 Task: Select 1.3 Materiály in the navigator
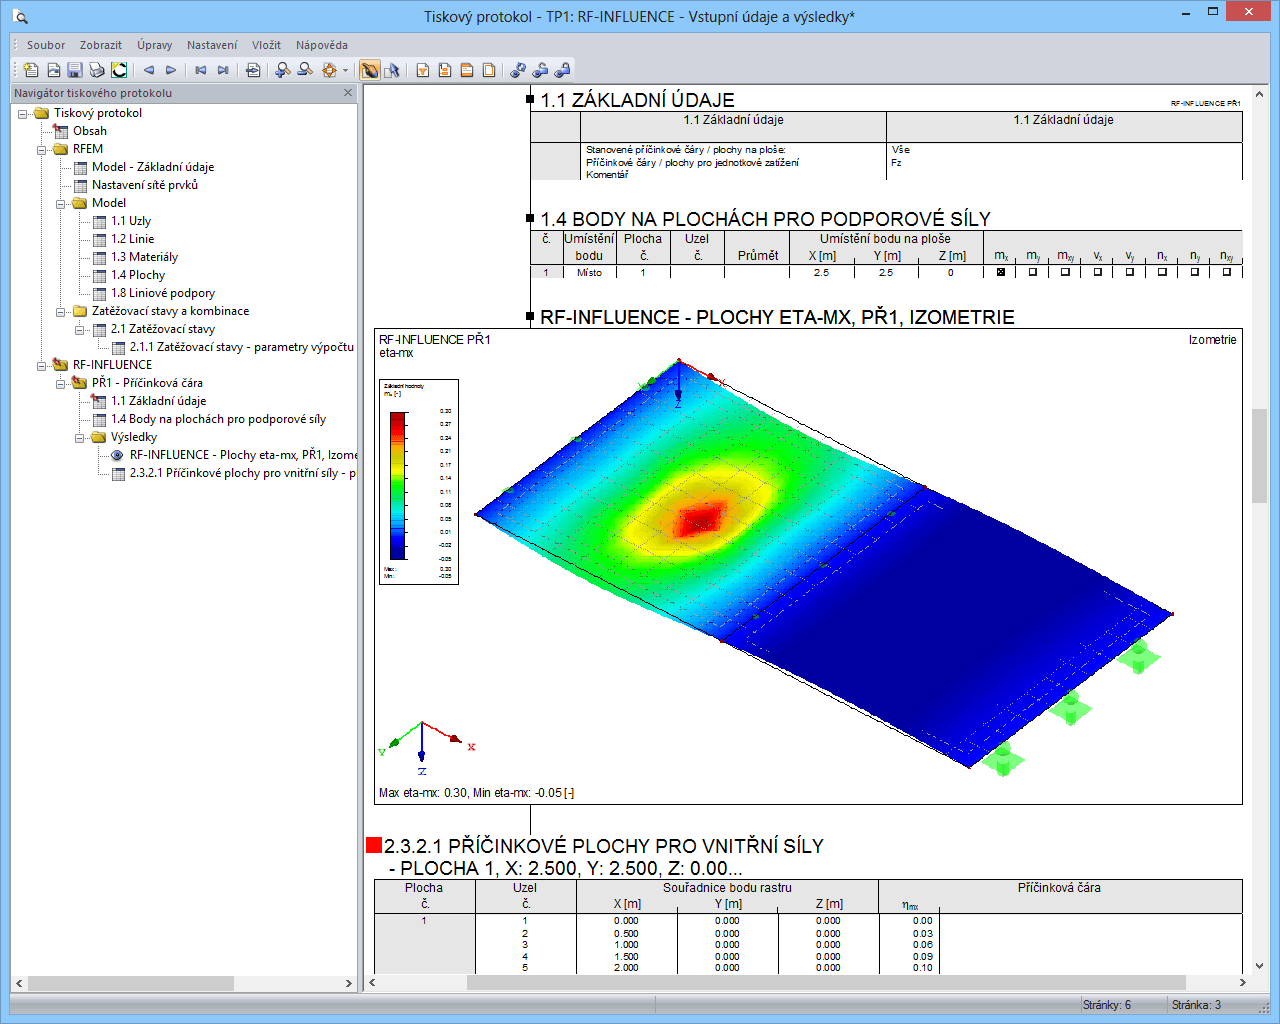[144, 257]
